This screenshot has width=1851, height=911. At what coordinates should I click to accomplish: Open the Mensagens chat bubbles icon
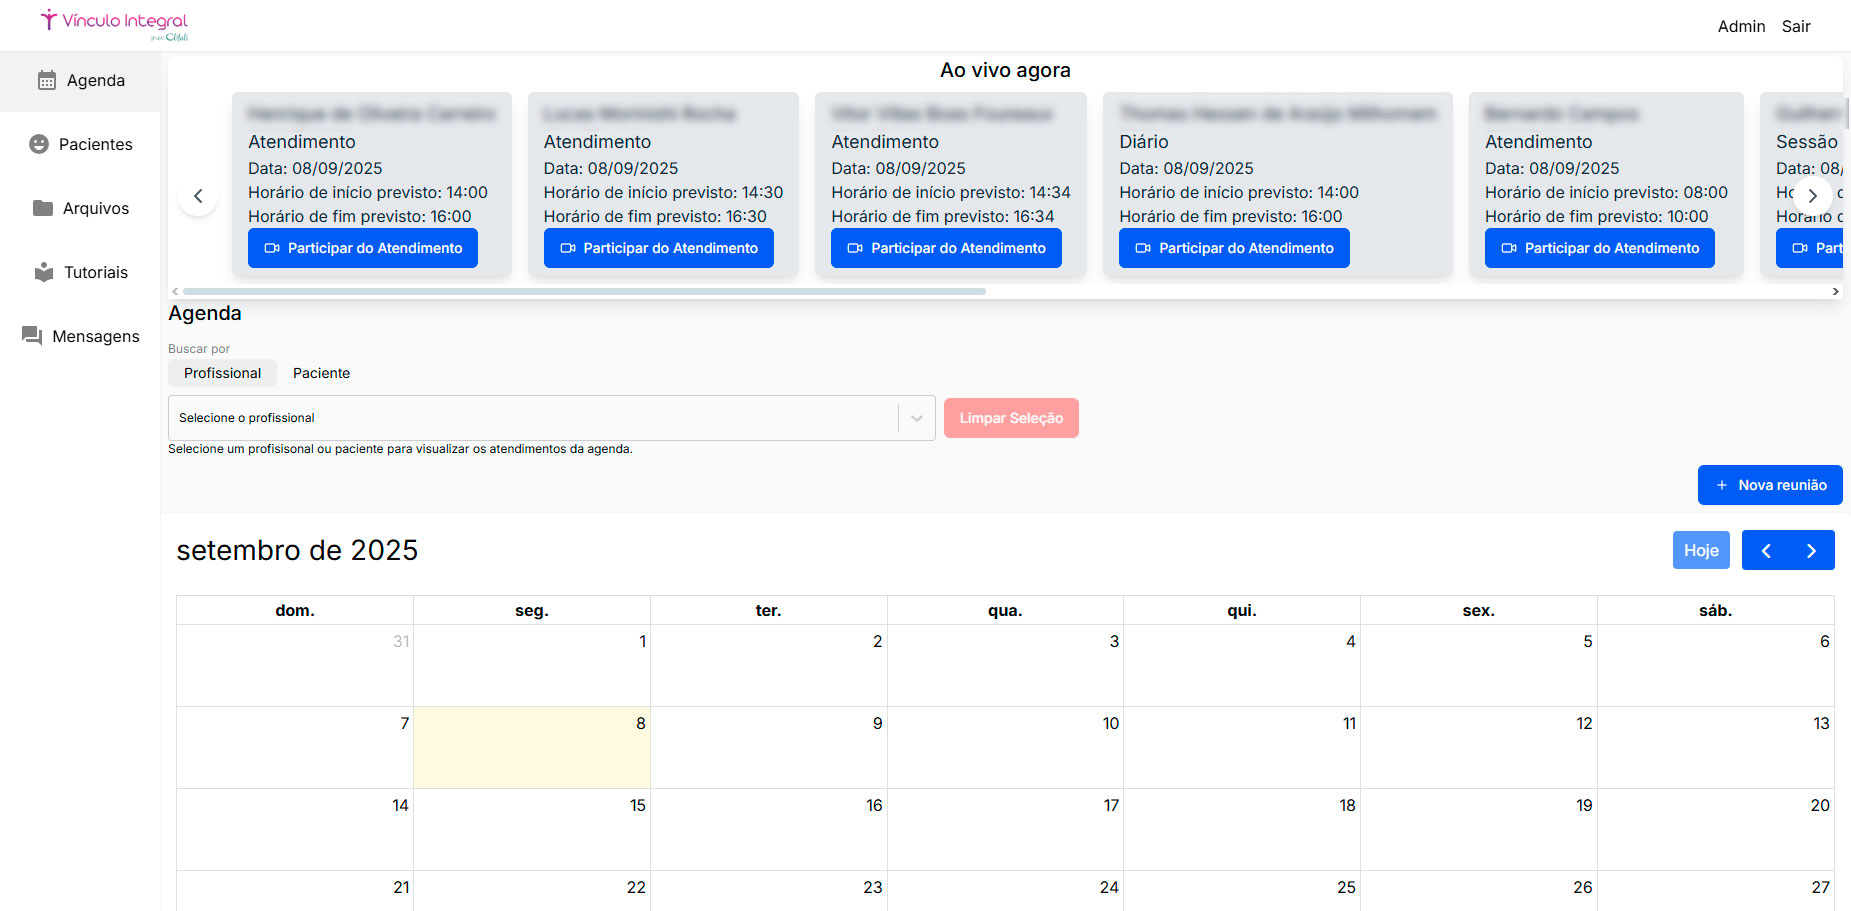point(32,336)
